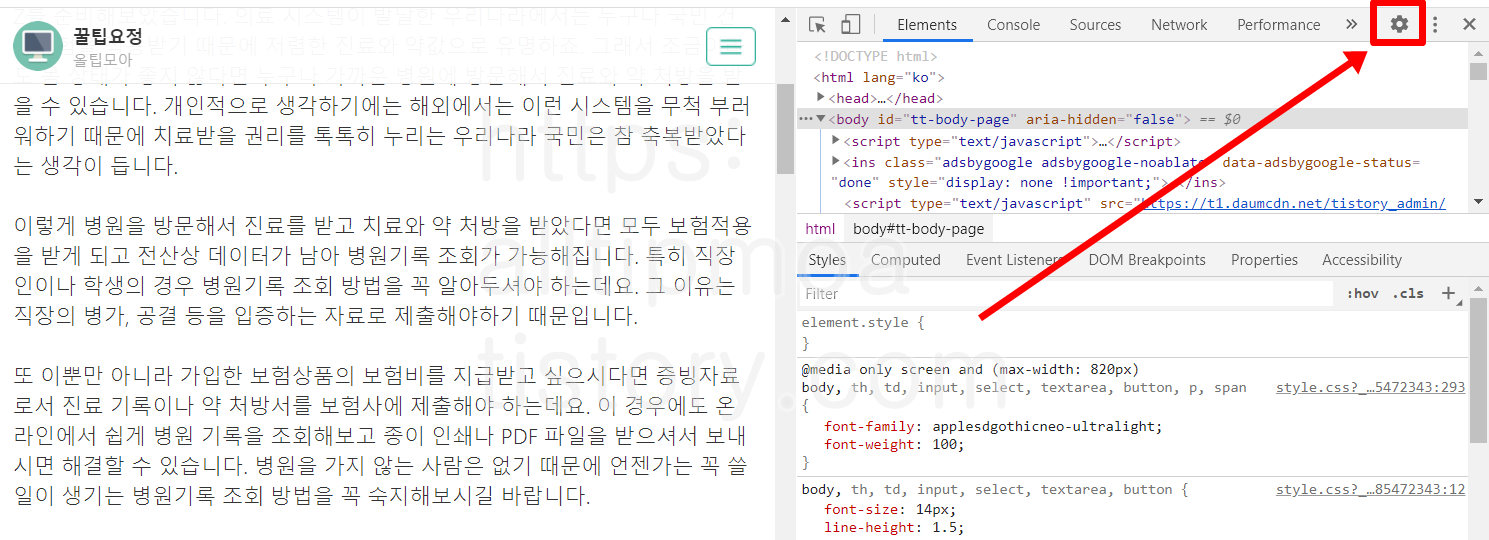
Task: Click the Elements tree scrollbar thumb
Action: [x=1477, y=71]
